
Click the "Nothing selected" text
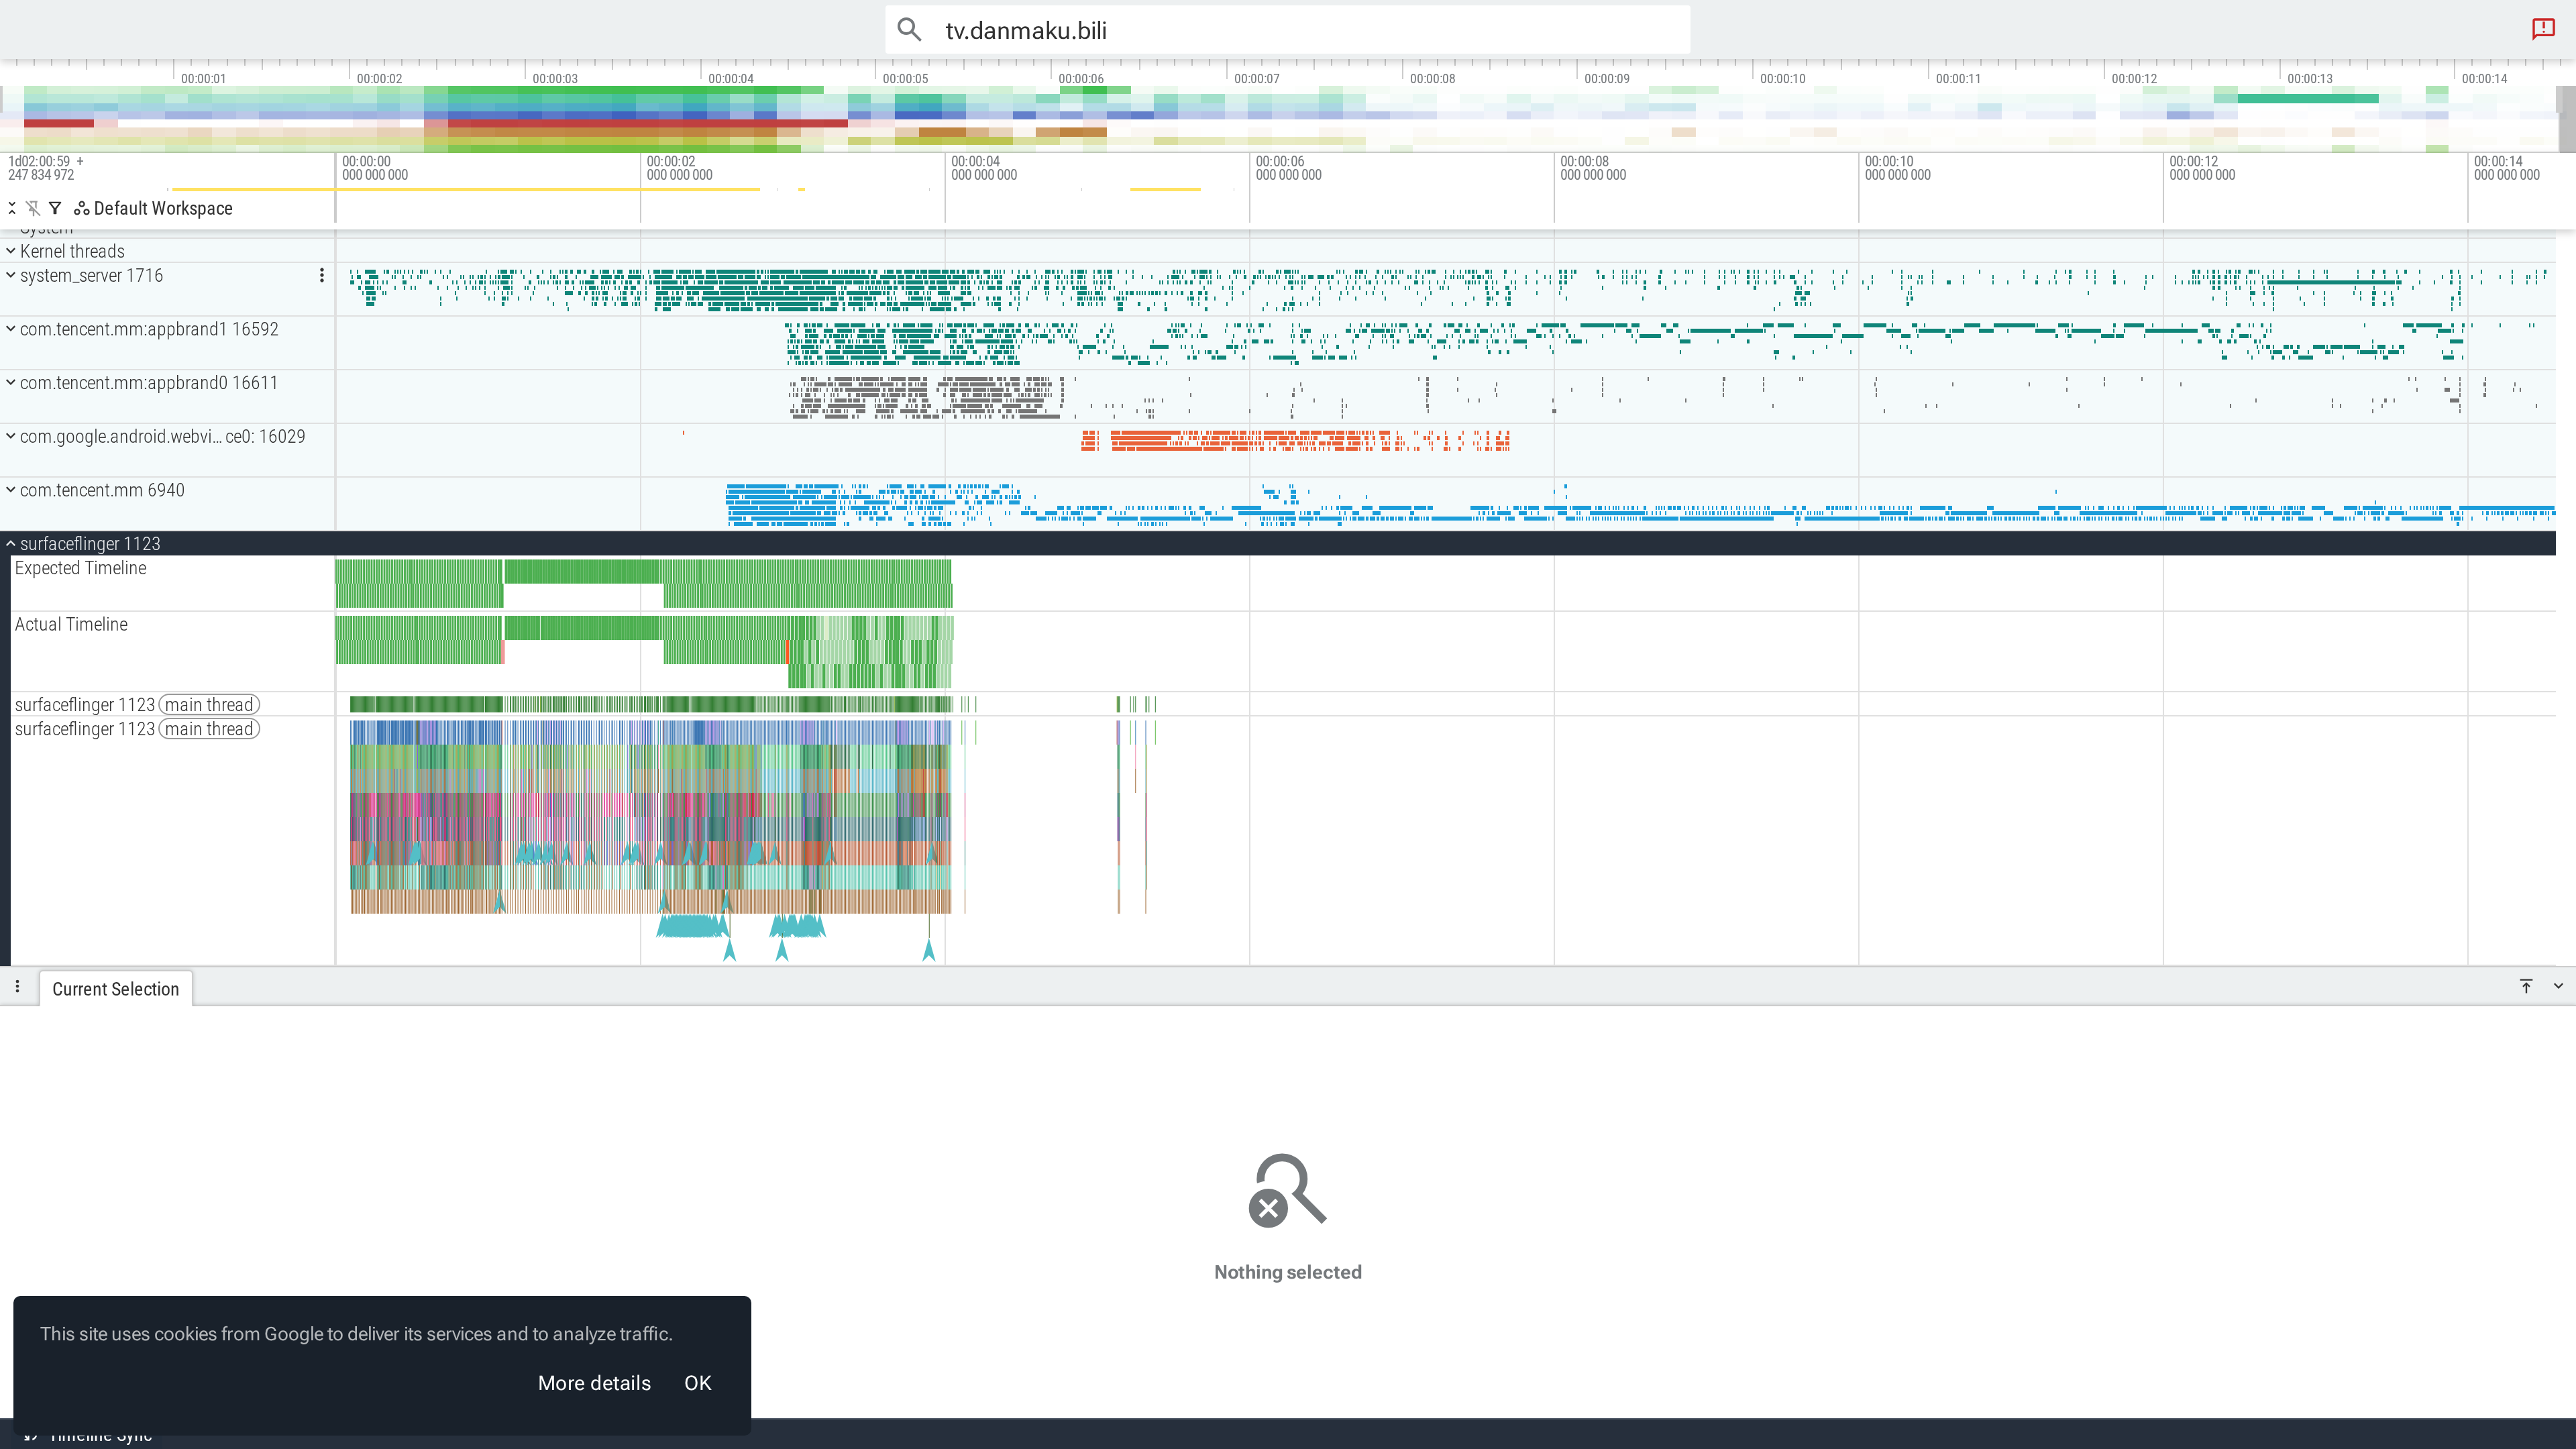click(1287, 1272)
